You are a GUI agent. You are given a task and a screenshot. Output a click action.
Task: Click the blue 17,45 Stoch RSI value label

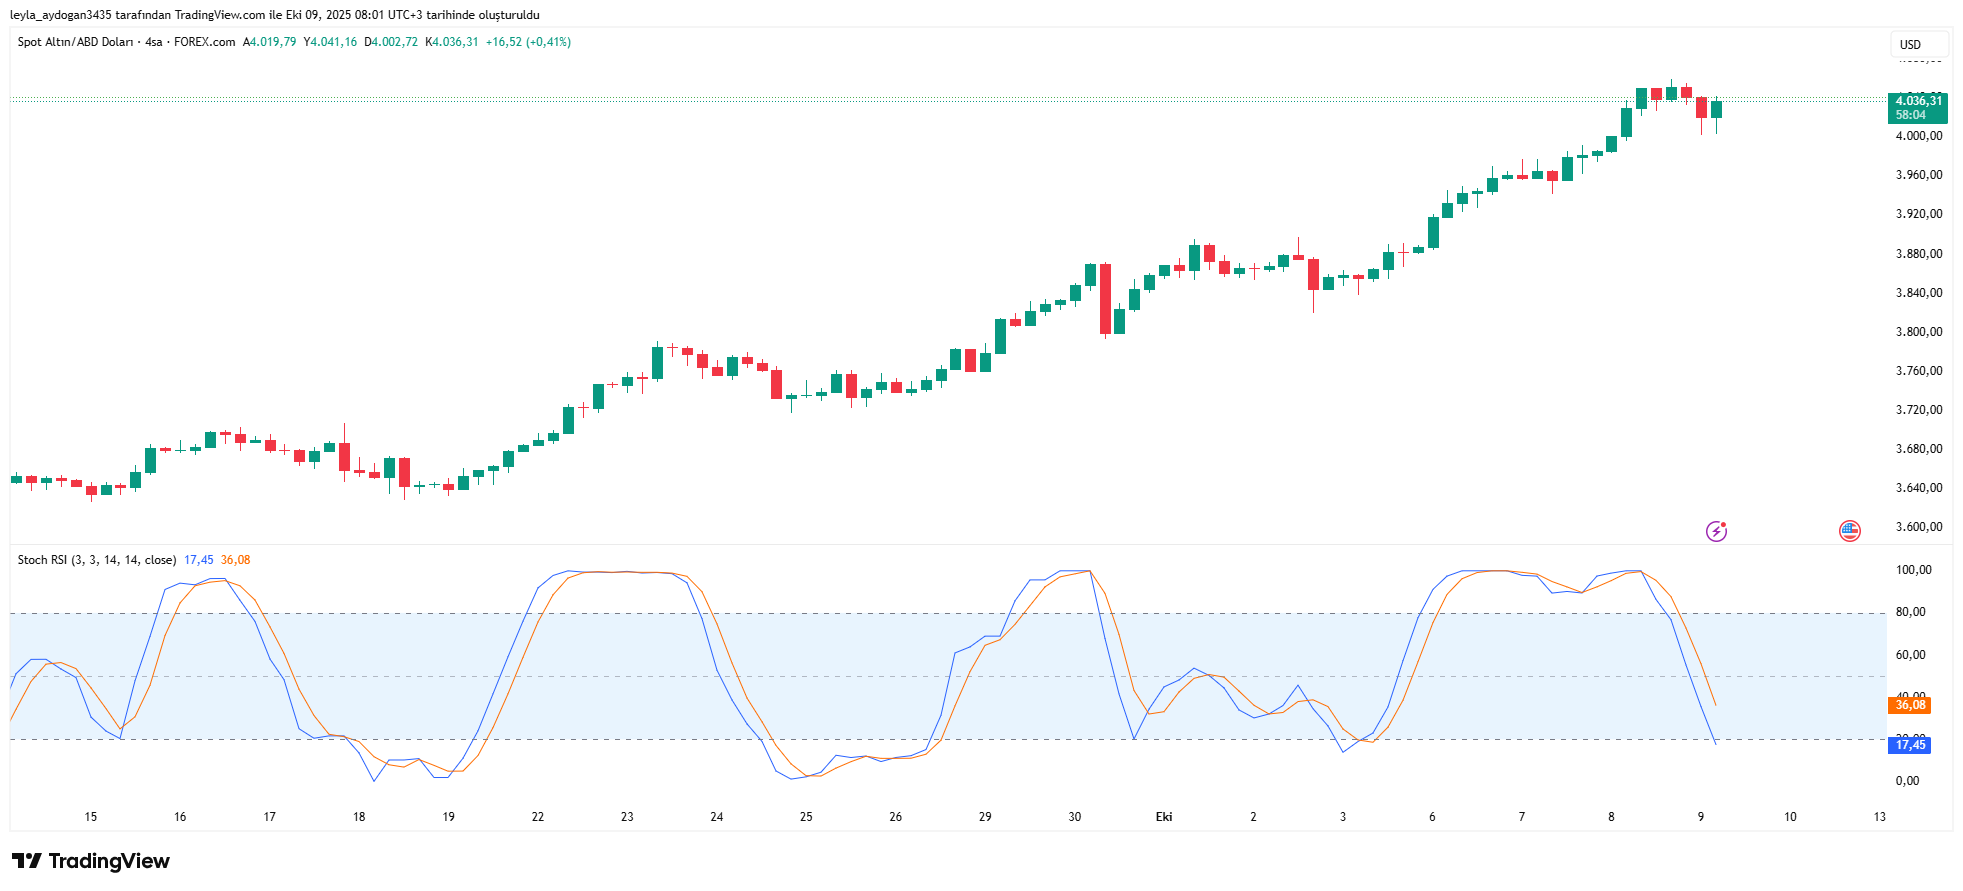pyautogui.click(x=1910, y=745)
